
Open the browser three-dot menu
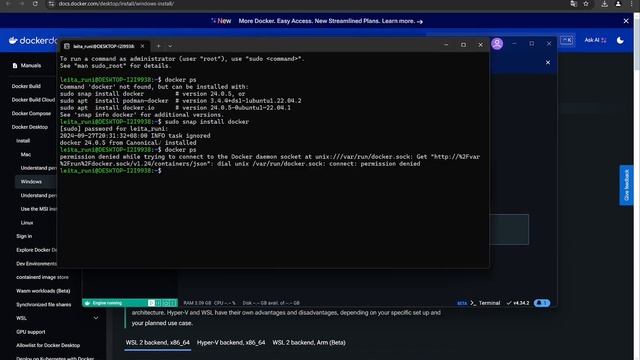[x=631, y=4]
